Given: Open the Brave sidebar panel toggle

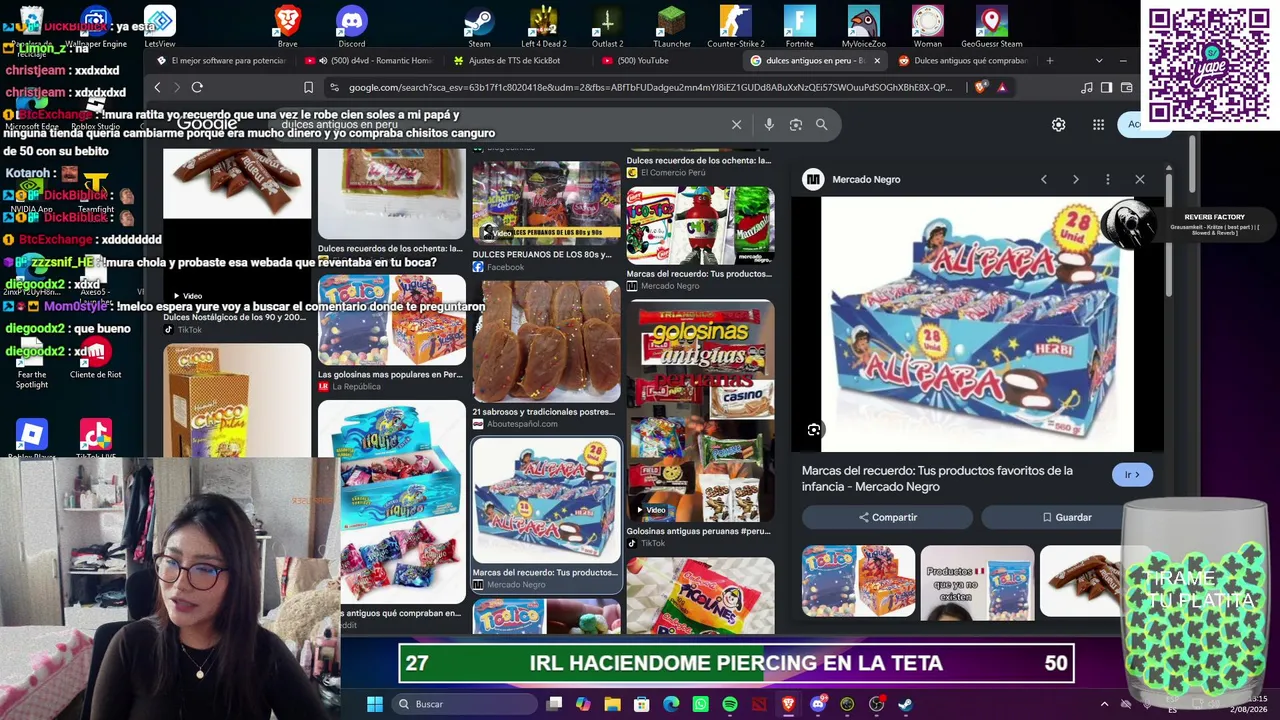Looking at the screenshot, I should click(1106, 88).
